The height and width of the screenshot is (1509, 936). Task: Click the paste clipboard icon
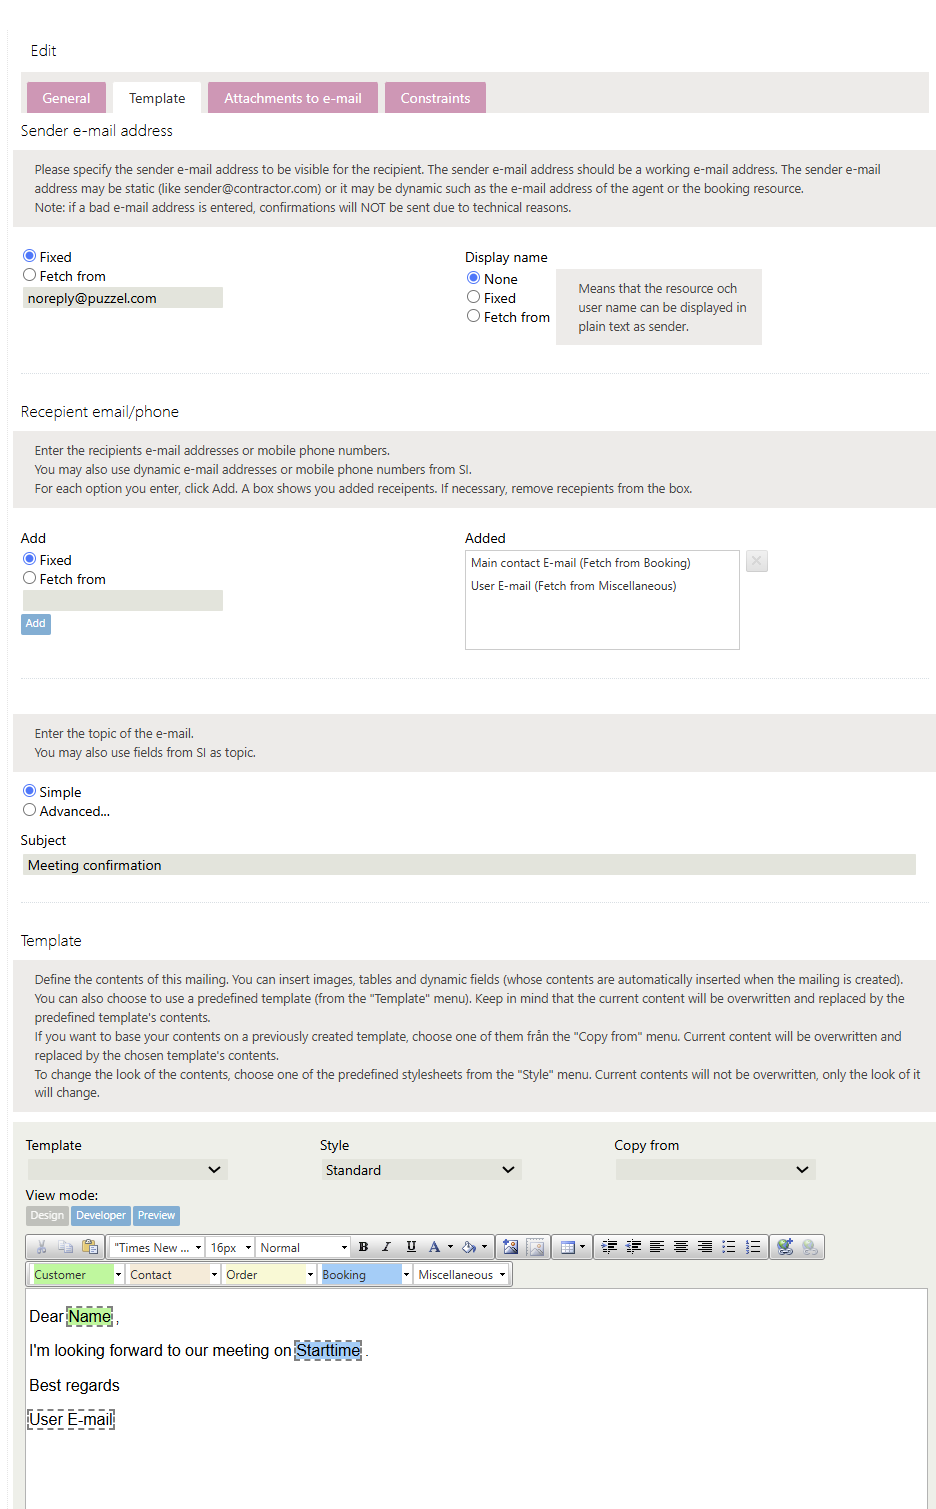tap(90, 1247)
